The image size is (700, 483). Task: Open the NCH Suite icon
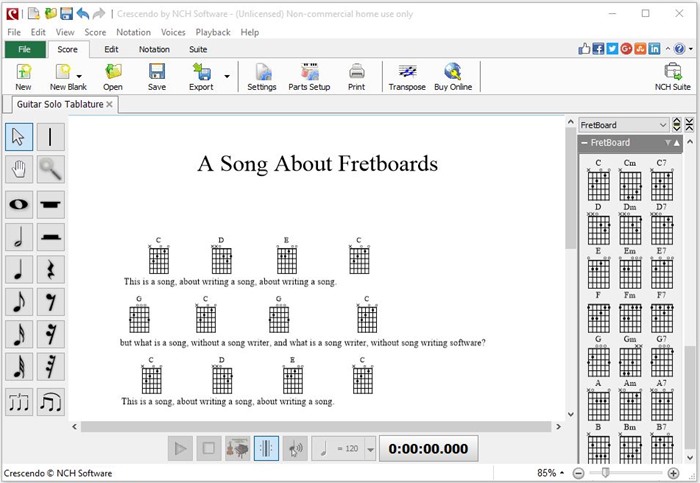click(672, 77)
